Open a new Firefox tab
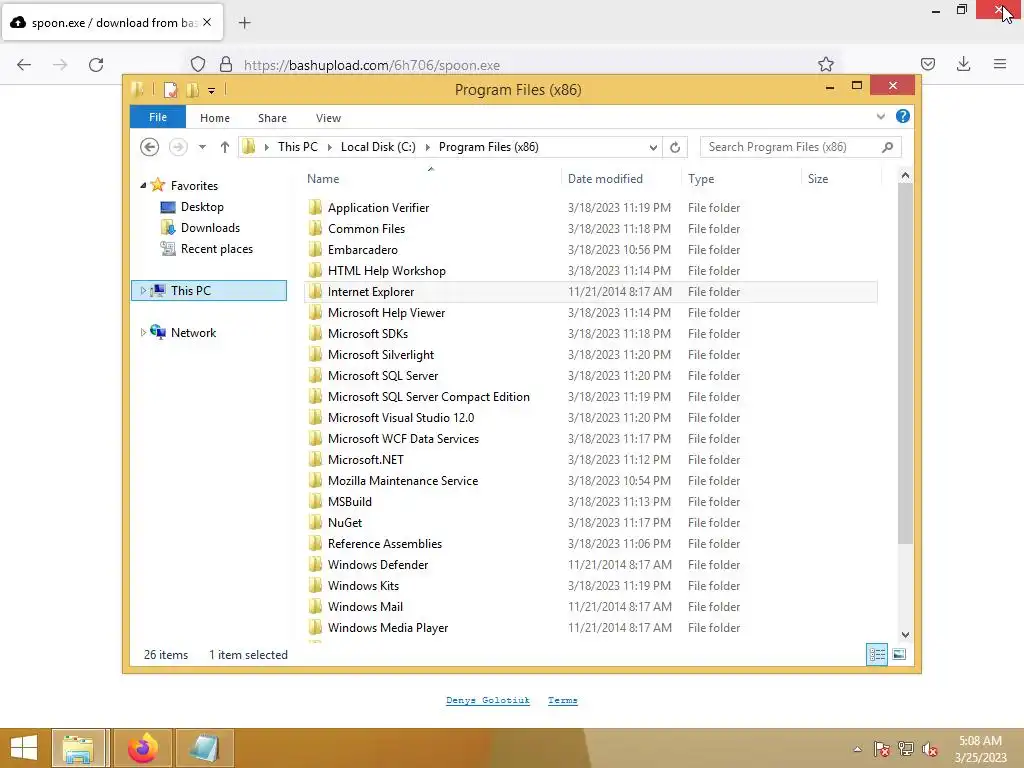This screenshot has height=768, width=1024. [x=245, y=23]
